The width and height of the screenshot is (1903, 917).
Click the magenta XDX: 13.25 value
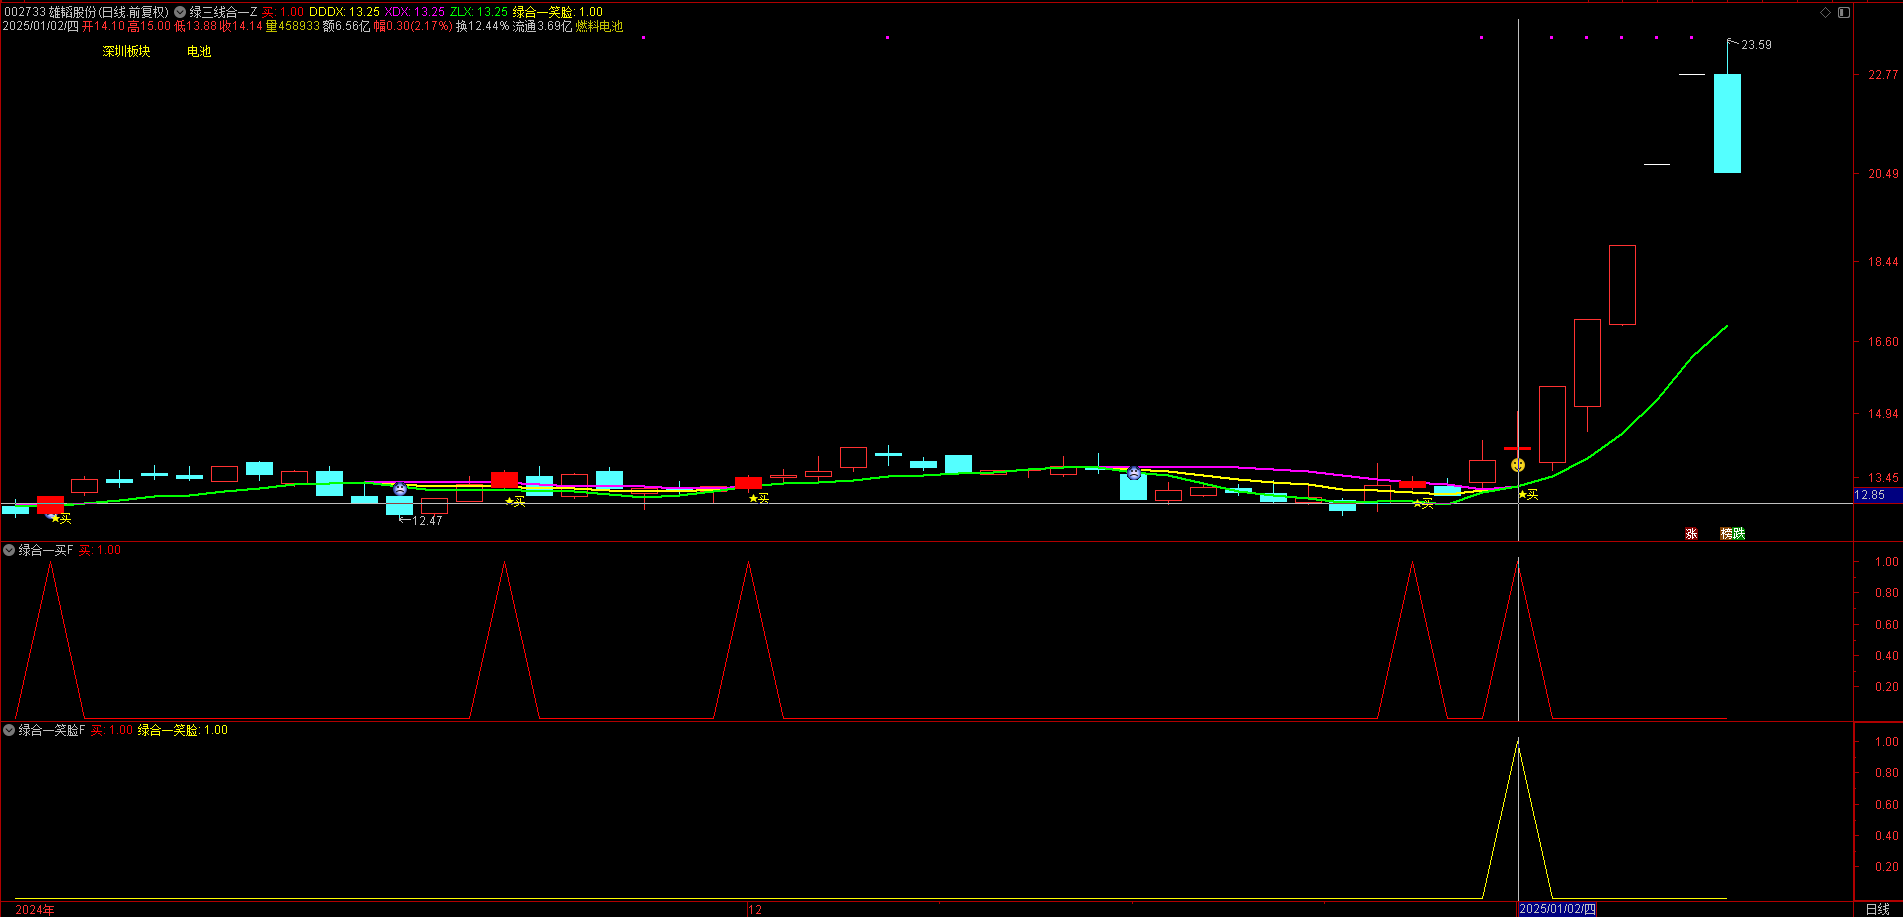coord(415,12)
